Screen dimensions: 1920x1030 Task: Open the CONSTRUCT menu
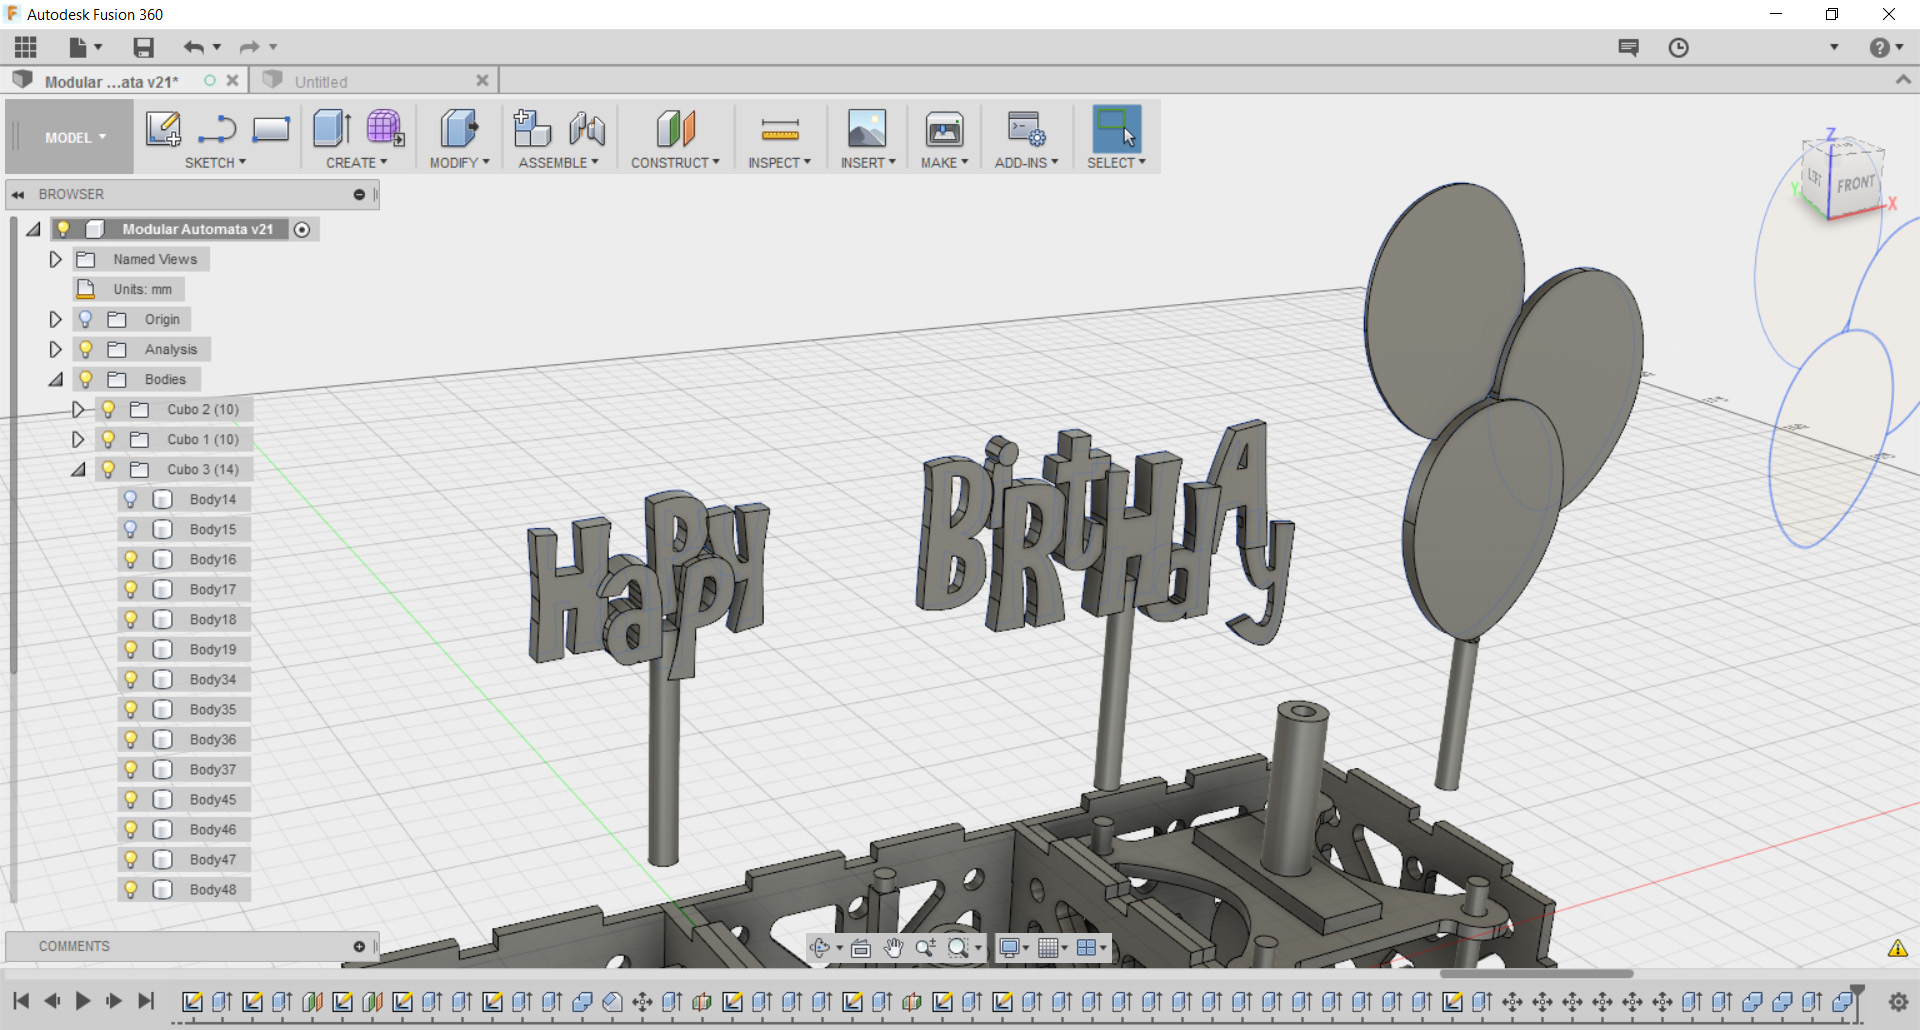pyautogui.click(x=675, y=163)
